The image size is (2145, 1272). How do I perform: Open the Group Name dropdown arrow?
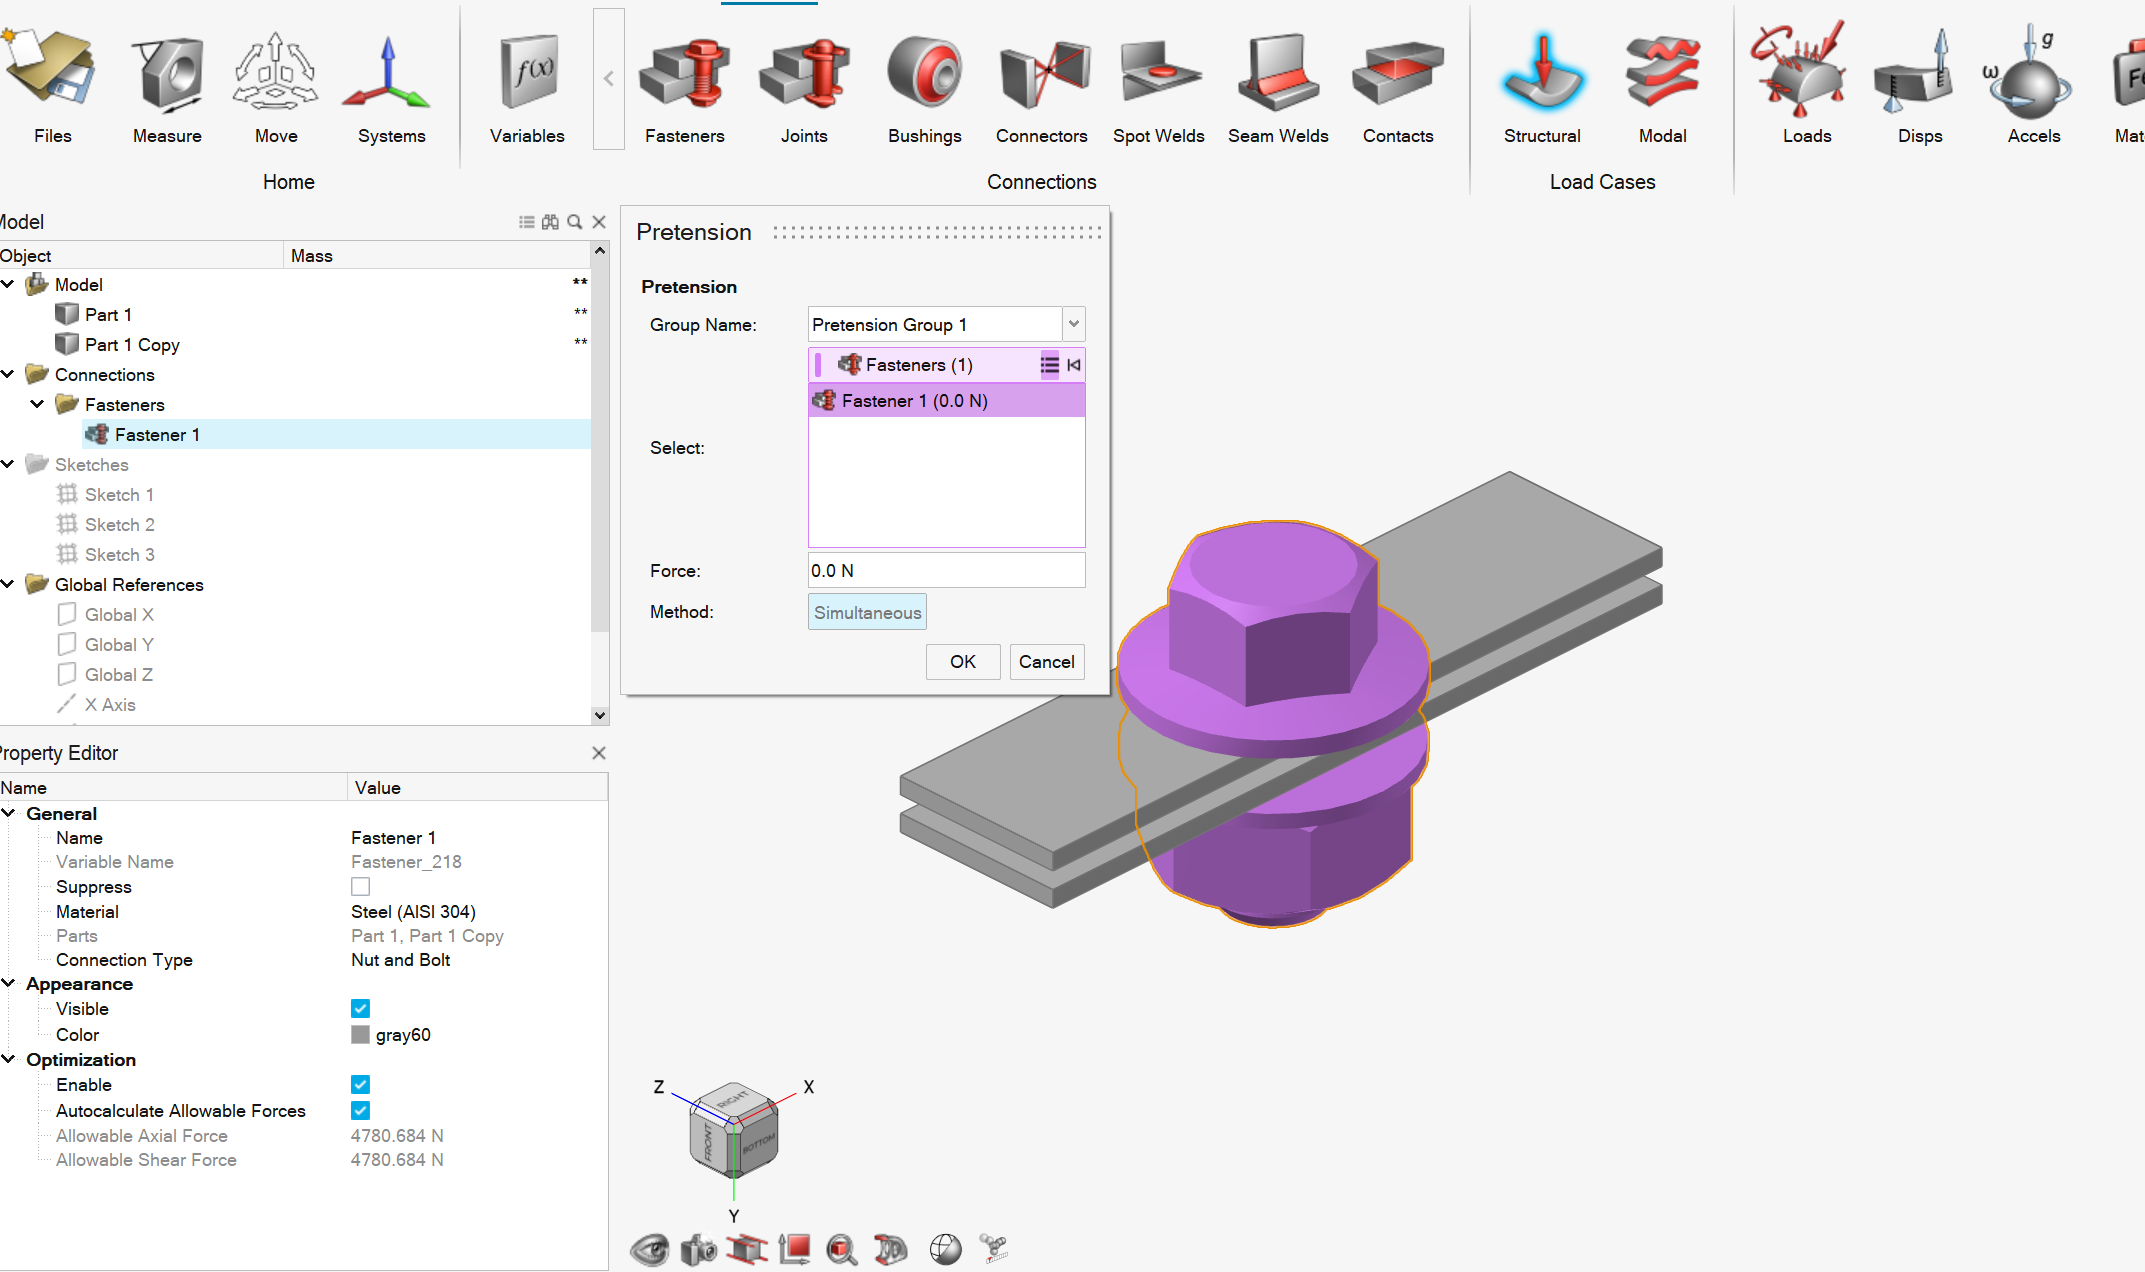(1073, 324)
